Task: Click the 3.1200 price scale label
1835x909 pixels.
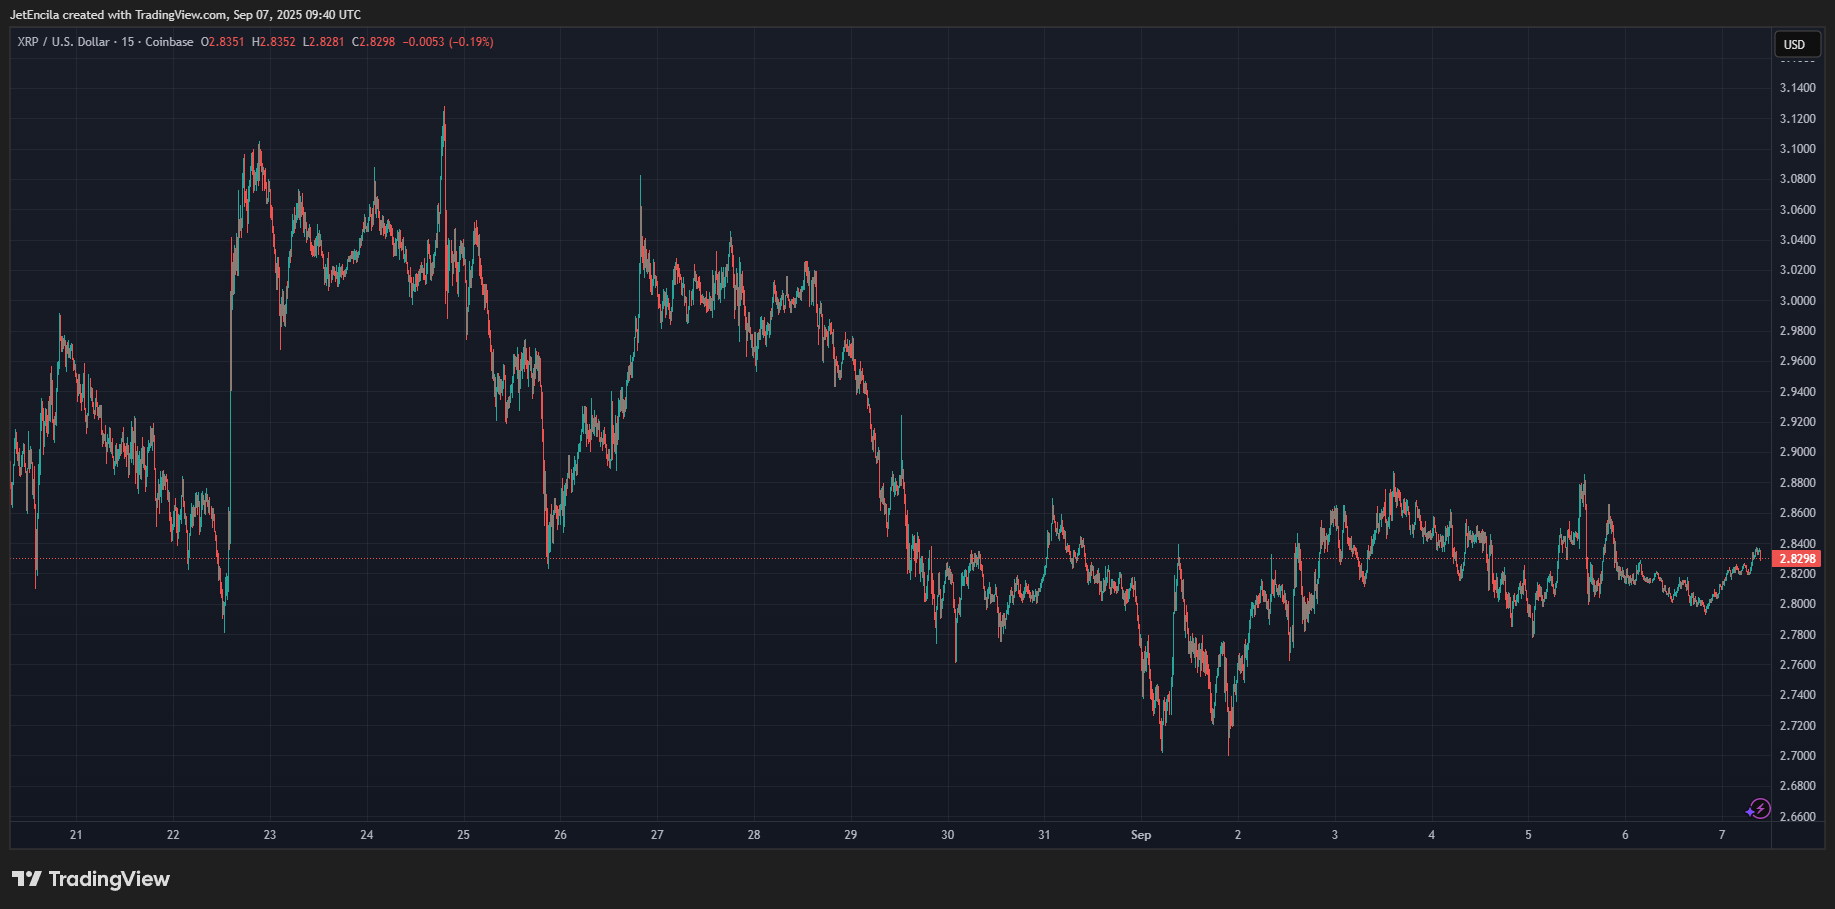Action: coord(1797,119)
